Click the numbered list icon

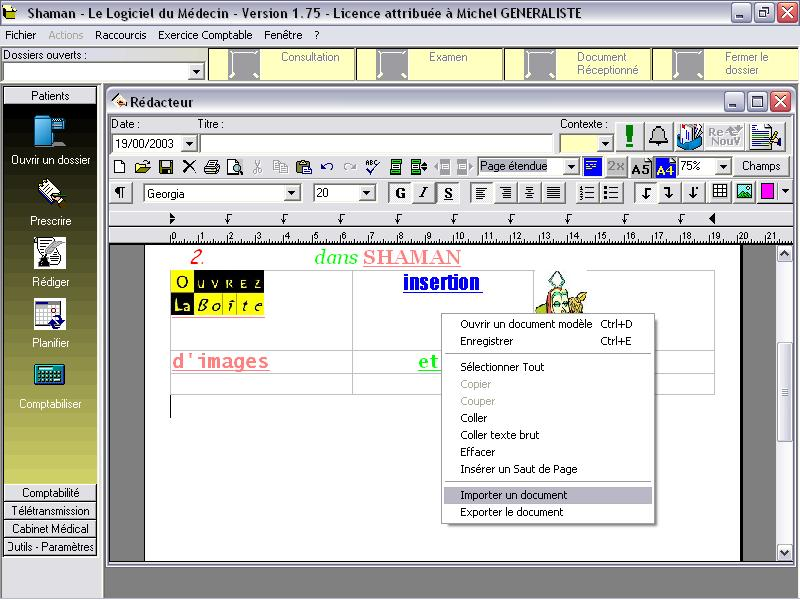587,193
